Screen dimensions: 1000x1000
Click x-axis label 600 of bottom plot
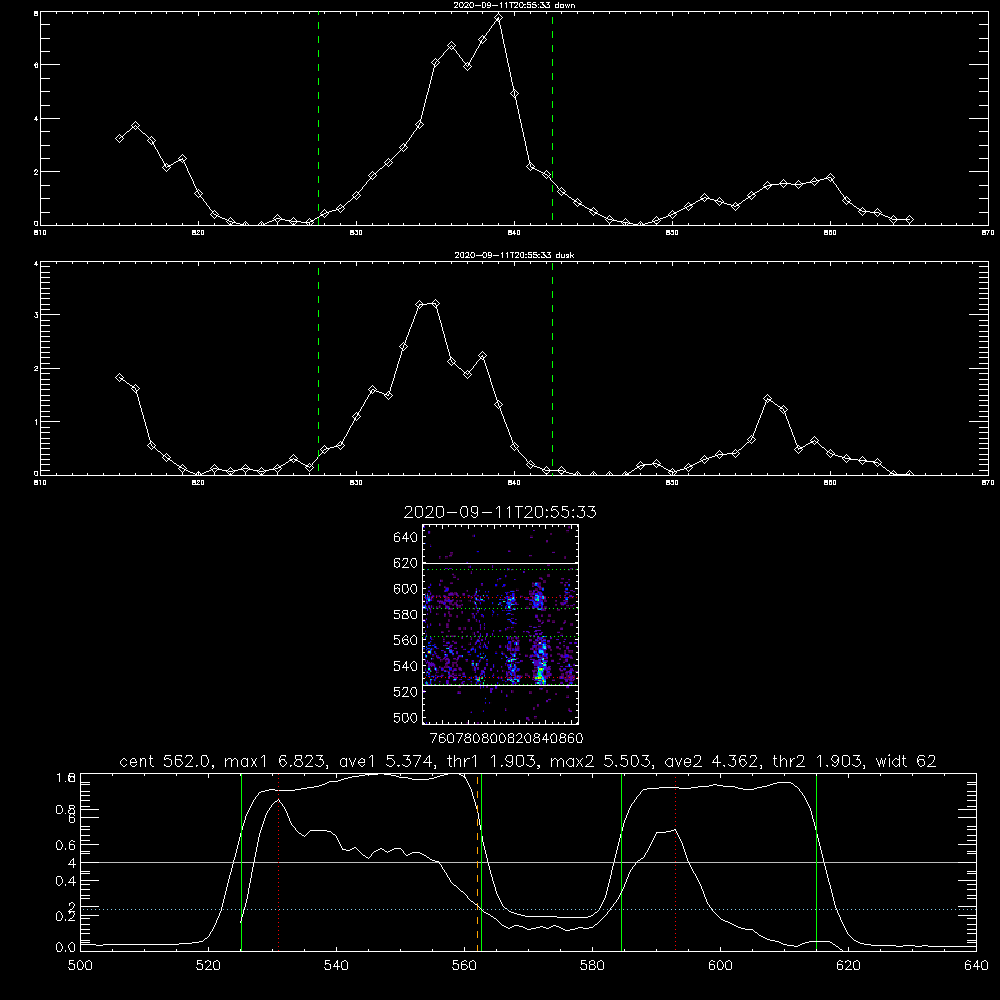point(720,966)
